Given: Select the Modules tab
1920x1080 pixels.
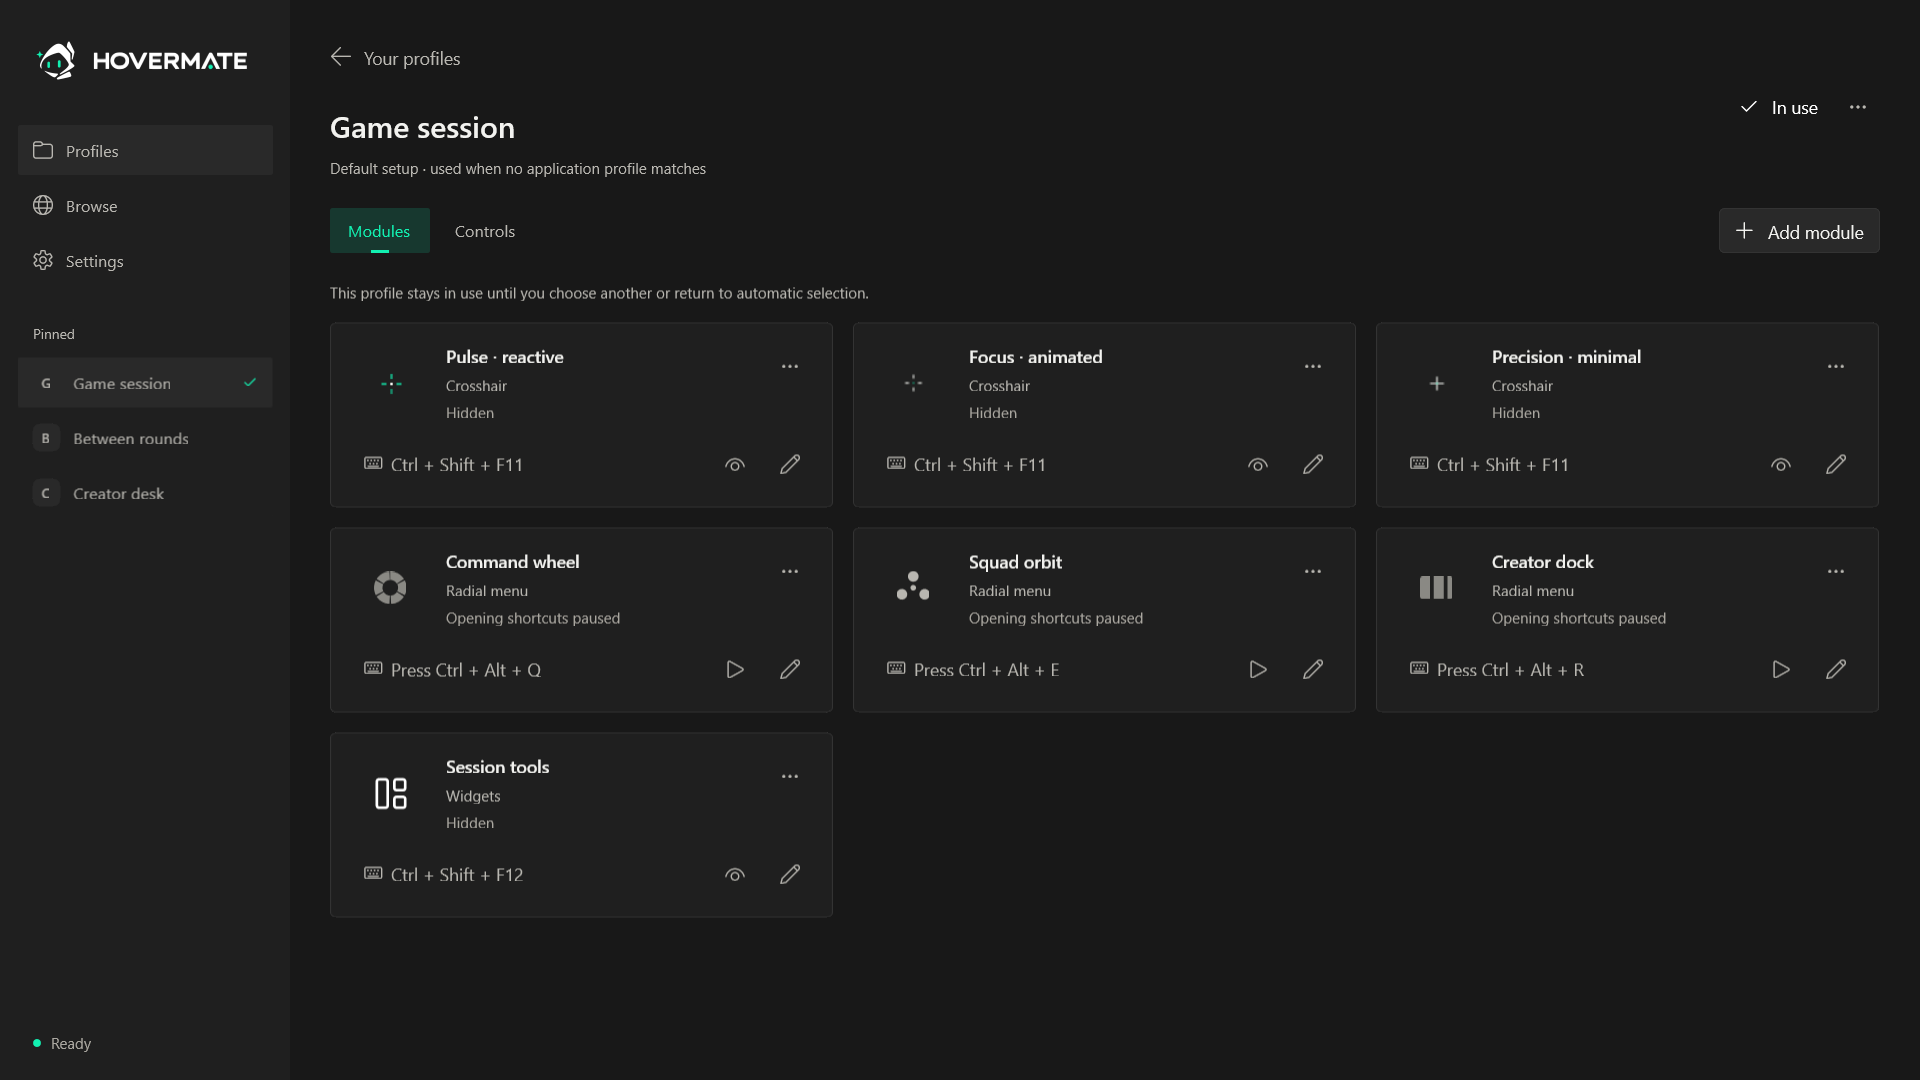Looking at the screenshot, I should [379, 231].
